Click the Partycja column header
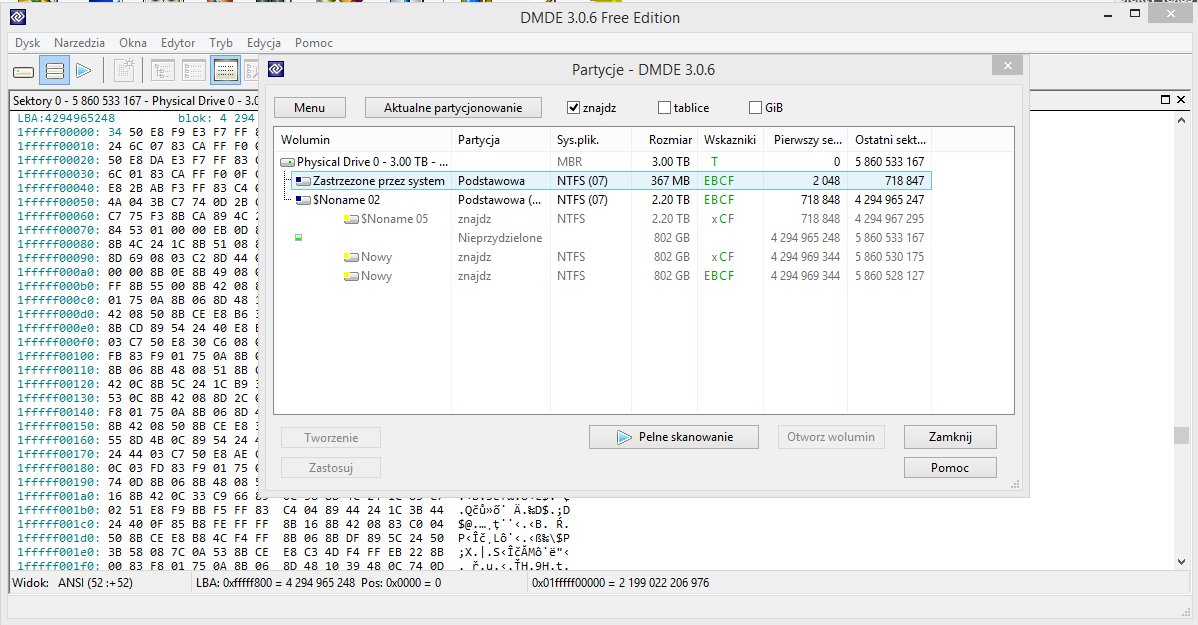1198x625 pixels. click(501, 140)
